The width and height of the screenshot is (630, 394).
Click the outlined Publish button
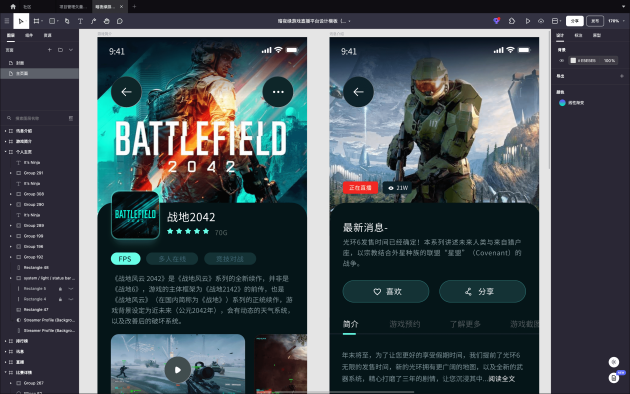point(595,21)
